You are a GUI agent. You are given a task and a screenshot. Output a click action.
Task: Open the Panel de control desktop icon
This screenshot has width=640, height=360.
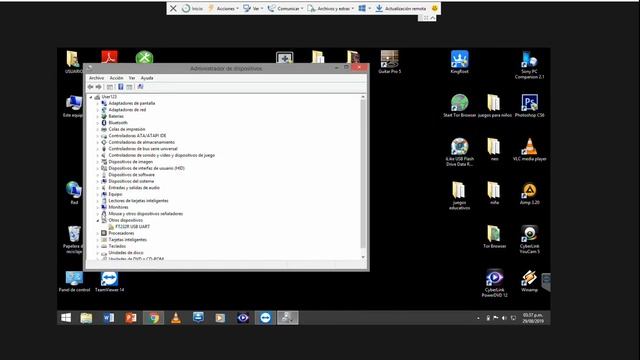click(x=74, y=281)
